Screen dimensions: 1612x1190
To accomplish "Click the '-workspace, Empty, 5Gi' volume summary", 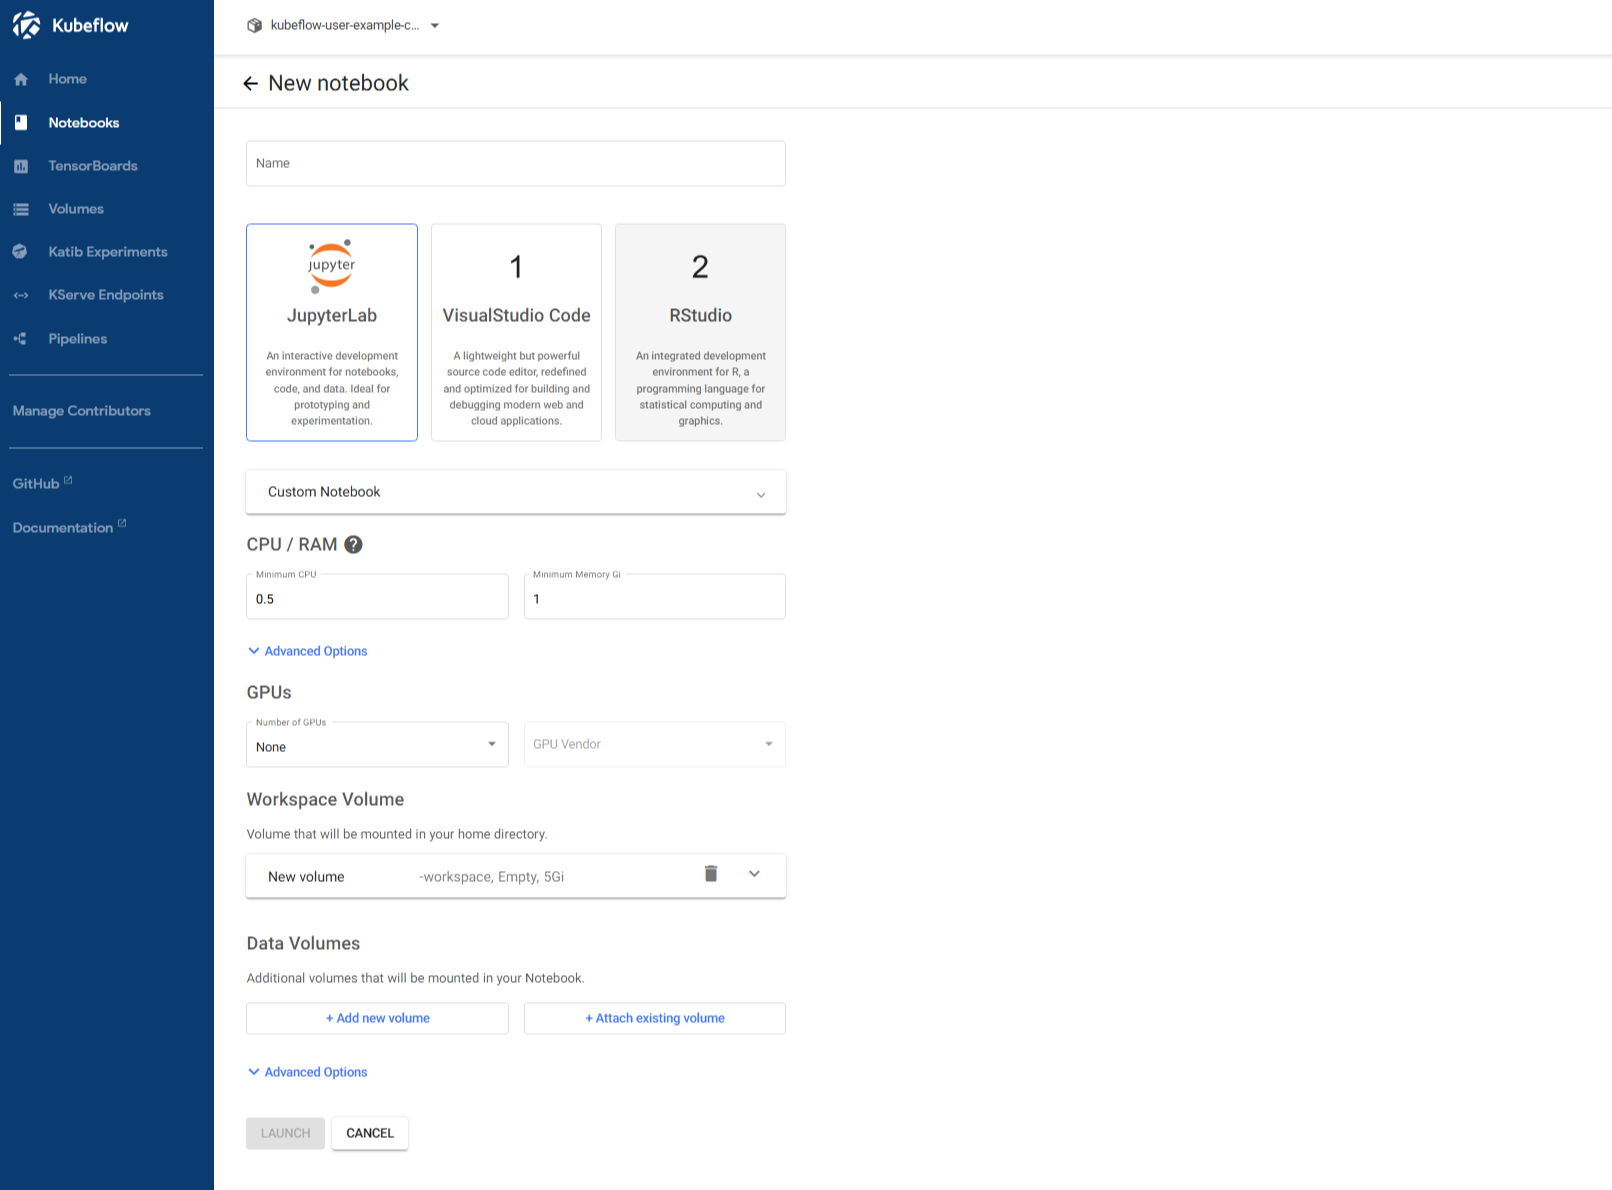I will [492, 877].
